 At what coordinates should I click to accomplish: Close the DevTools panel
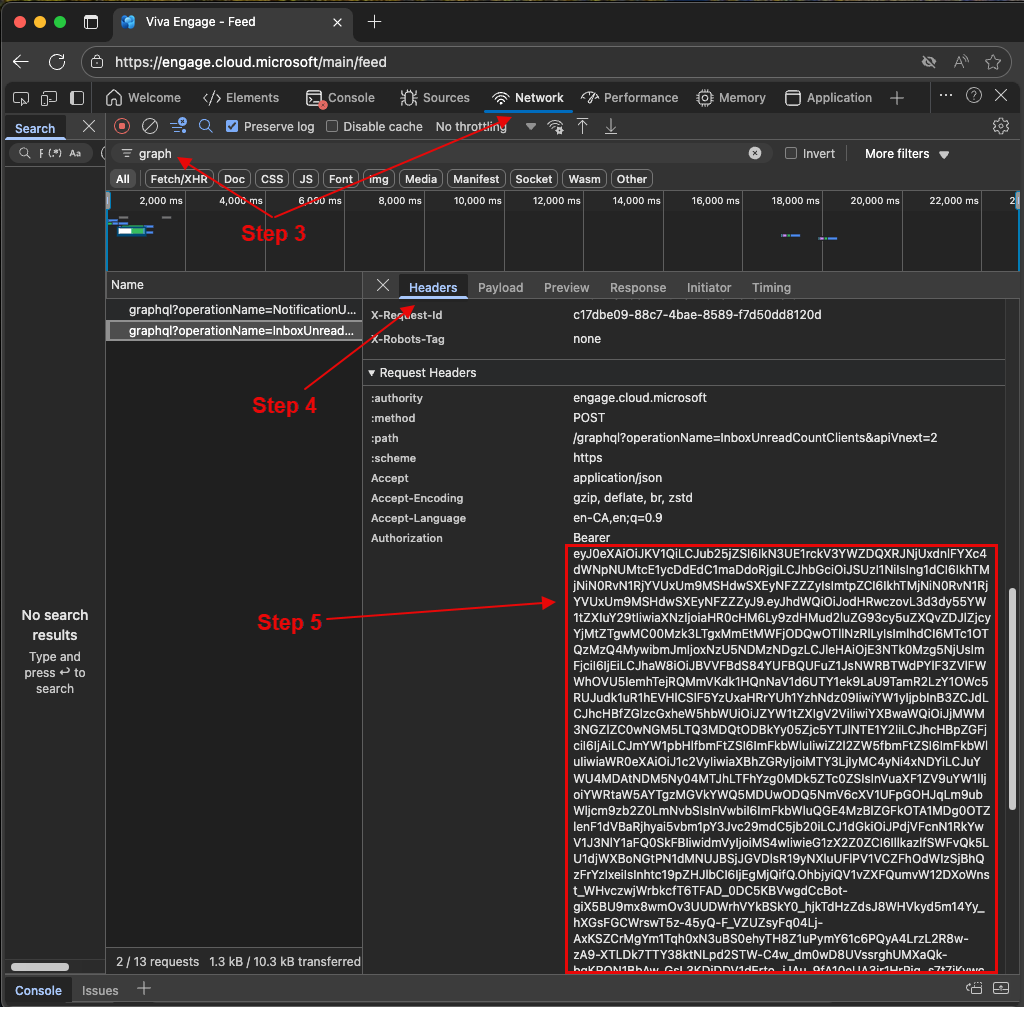click(x=1001, y=95)
